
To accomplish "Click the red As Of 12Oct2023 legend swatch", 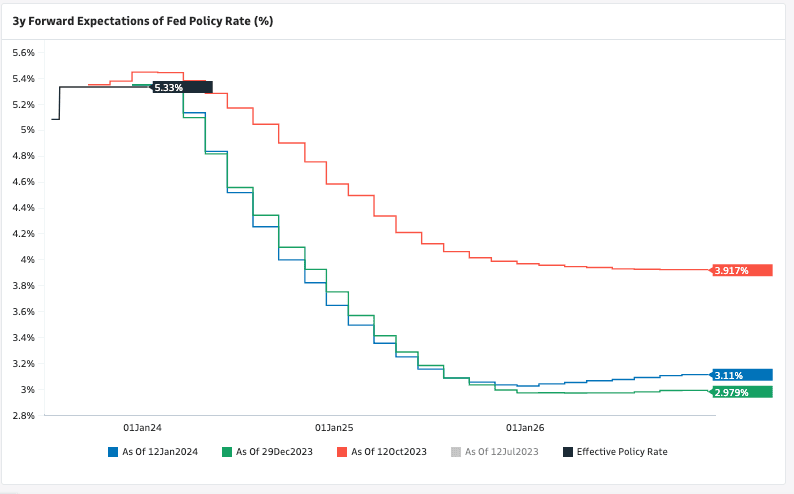I will tap(342, 452).
